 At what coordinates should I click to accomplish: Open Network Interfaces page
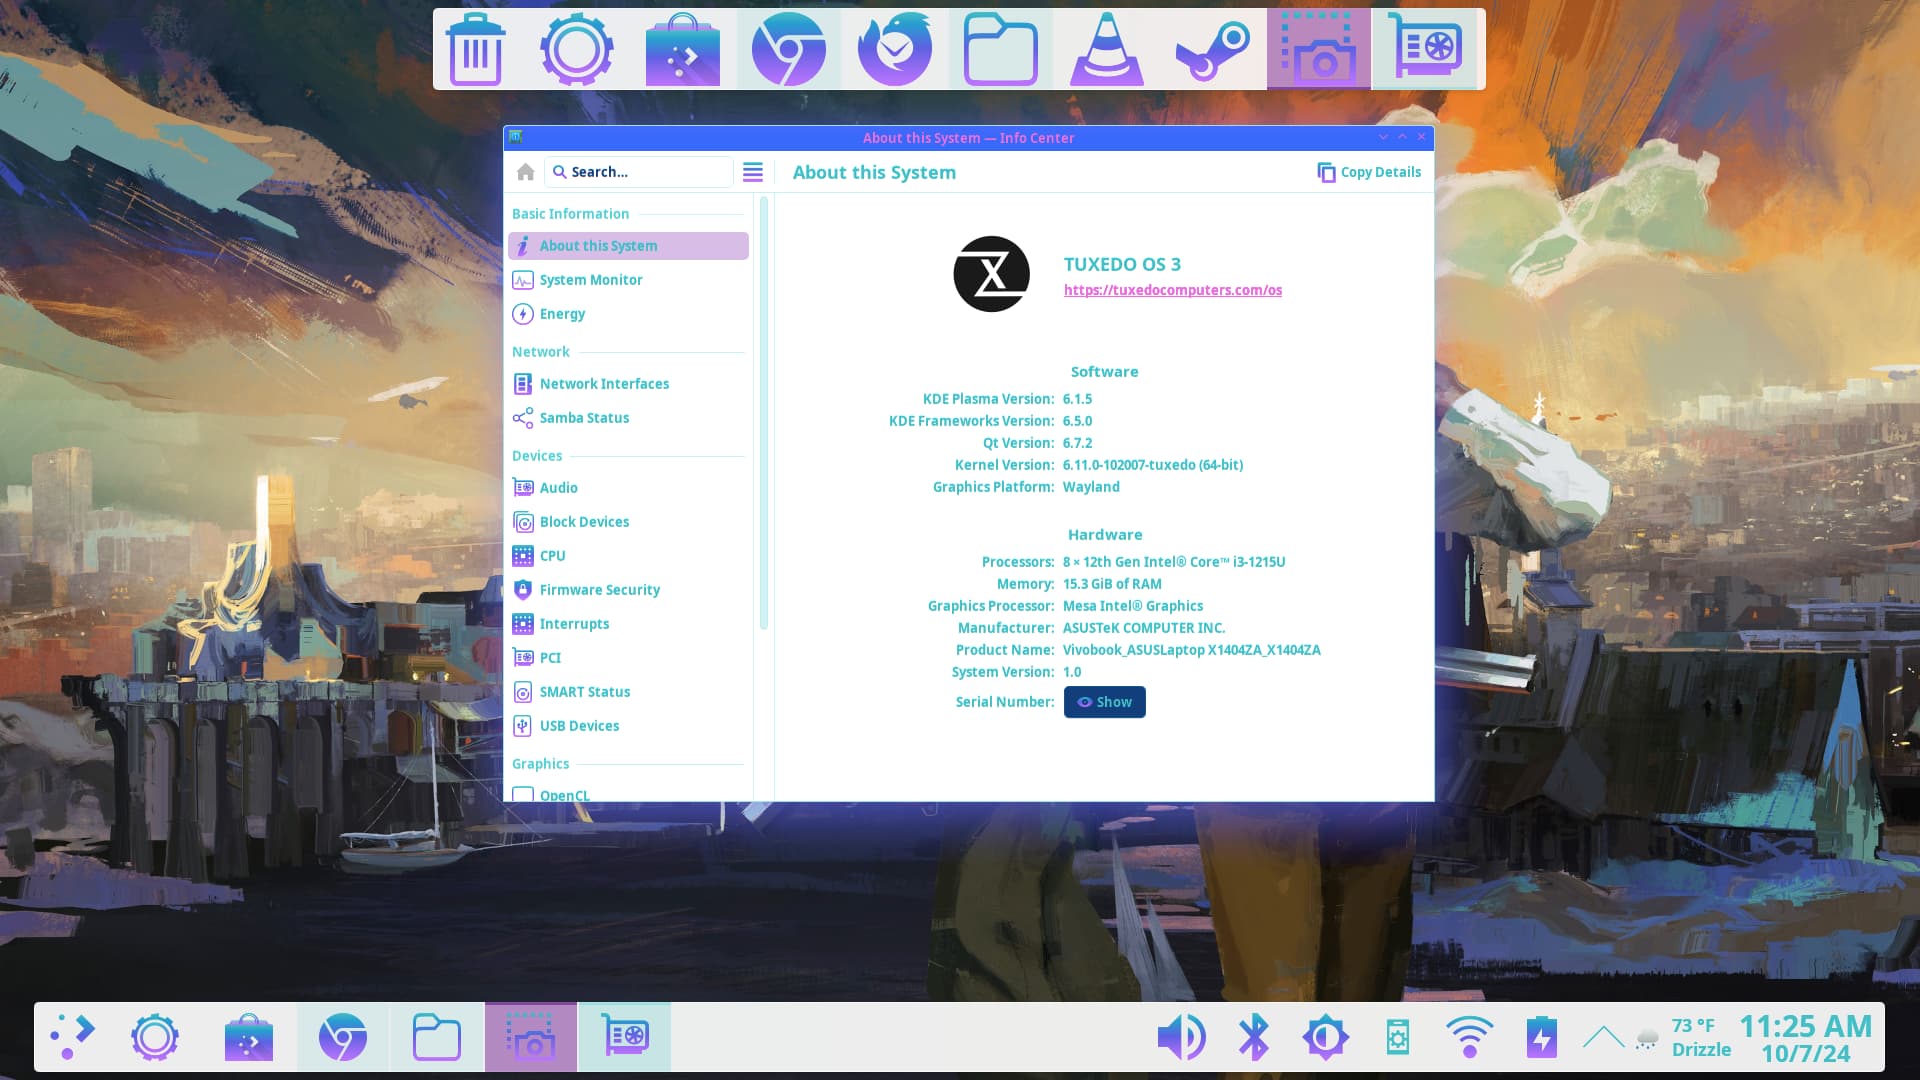click(x=628, y=384)
